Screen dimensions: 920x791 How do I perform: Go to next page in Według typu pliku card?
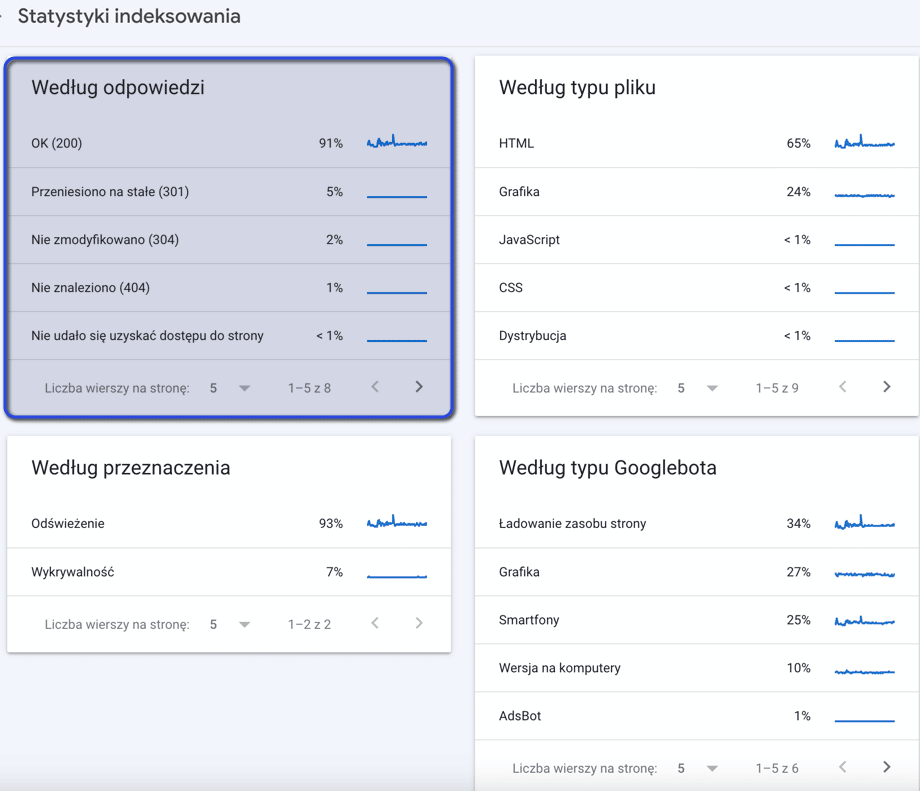pos(886,385)
